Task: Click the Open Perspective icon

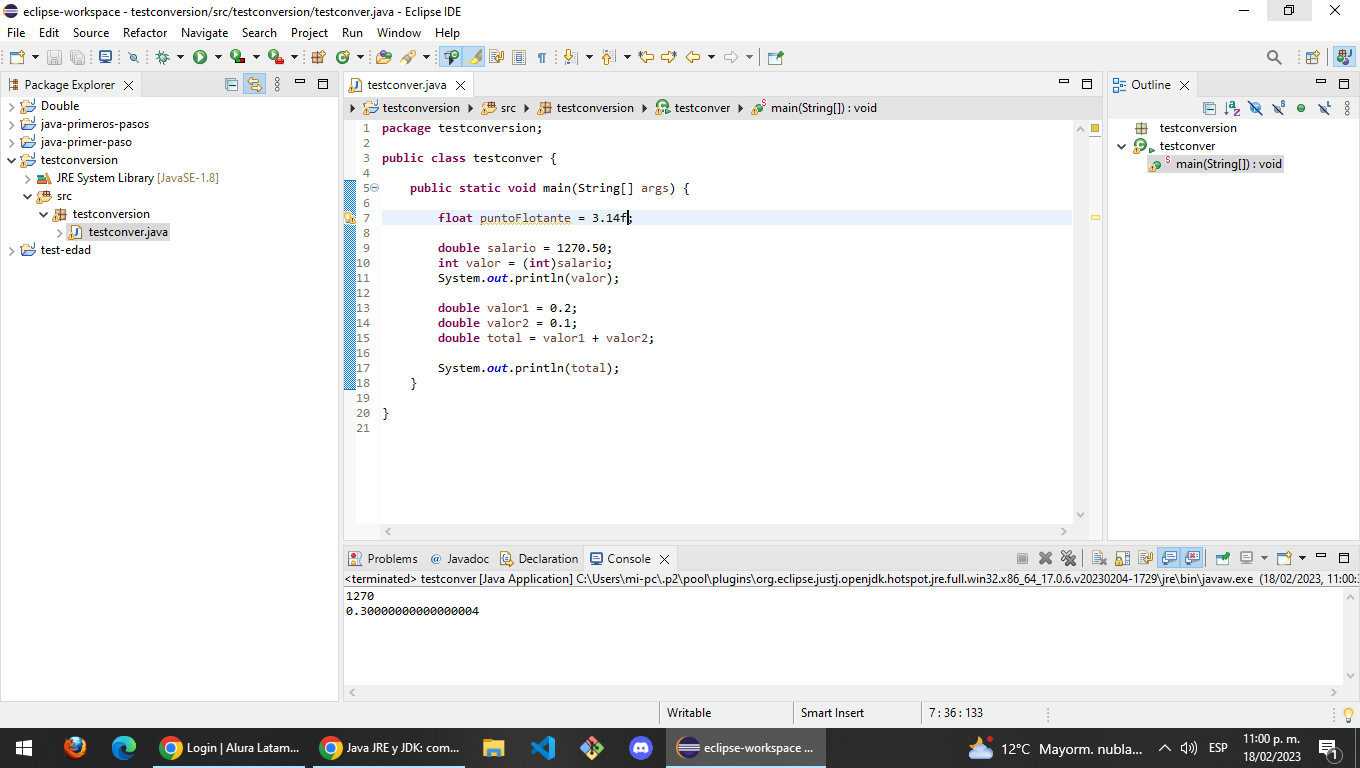Action: 1313,57
